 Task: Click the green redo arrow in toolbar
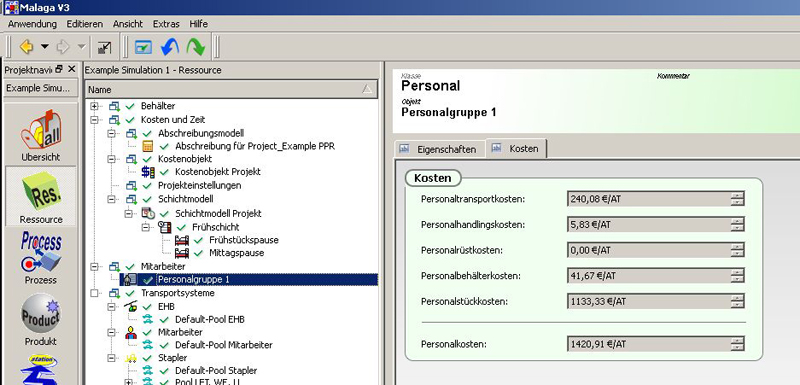(195, 47)
